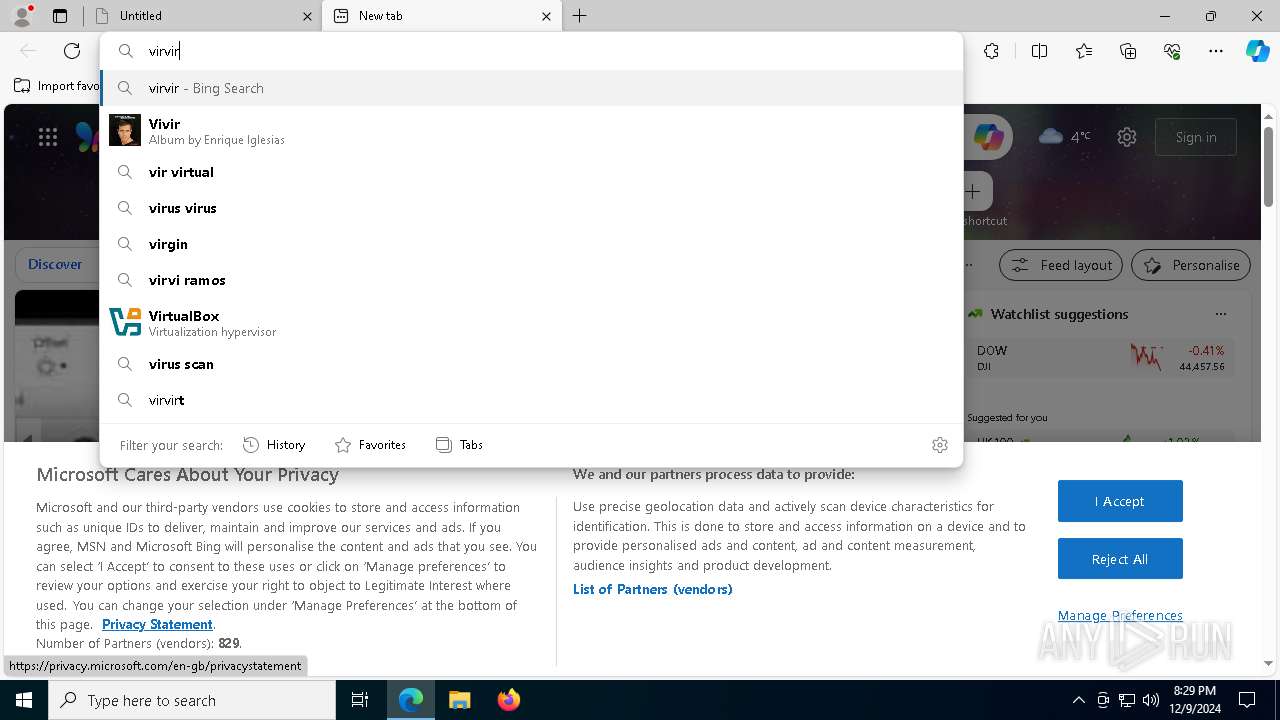
Task: Open the weather widget showing 4°C
Action: 1065,137
